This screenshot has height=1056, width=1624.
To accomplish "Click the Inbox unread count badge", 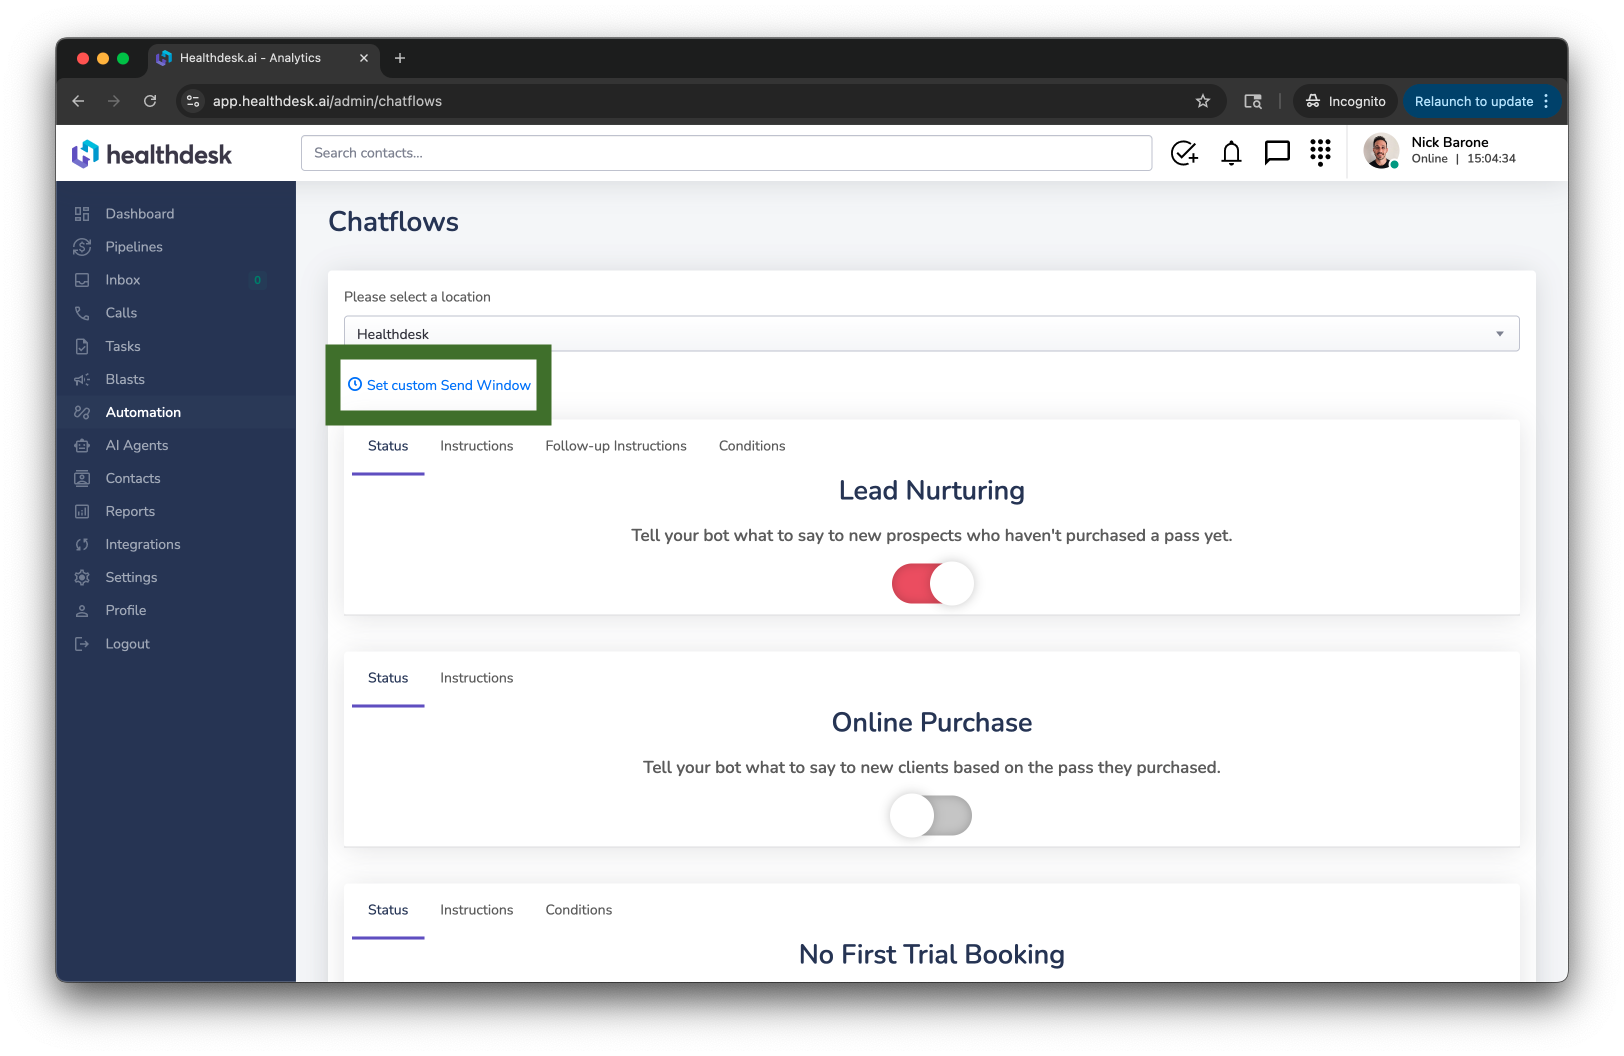I will [258, 280].
